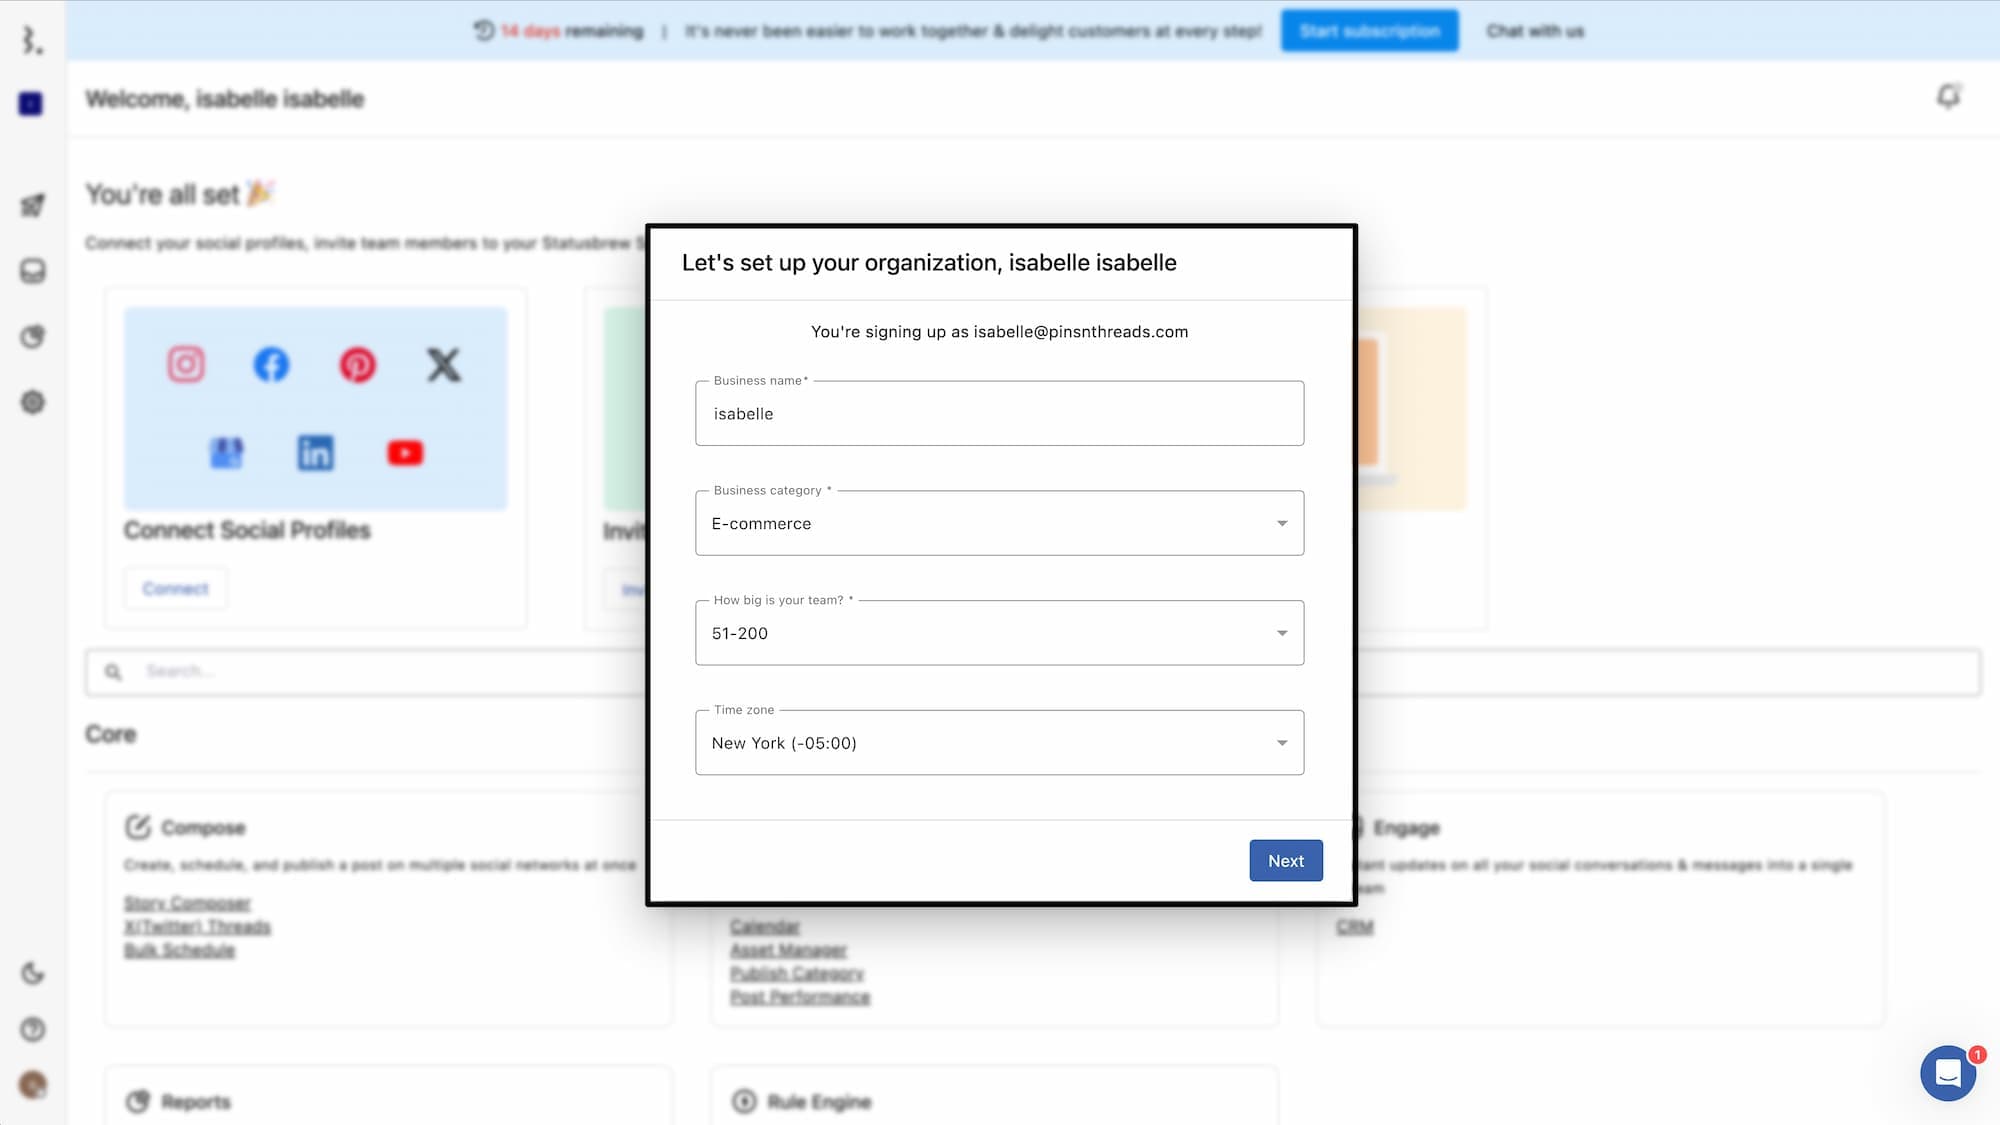Expand the Business category dropdown
The height and width of the screenshot is (1125, 2000).
coord(999,523)
